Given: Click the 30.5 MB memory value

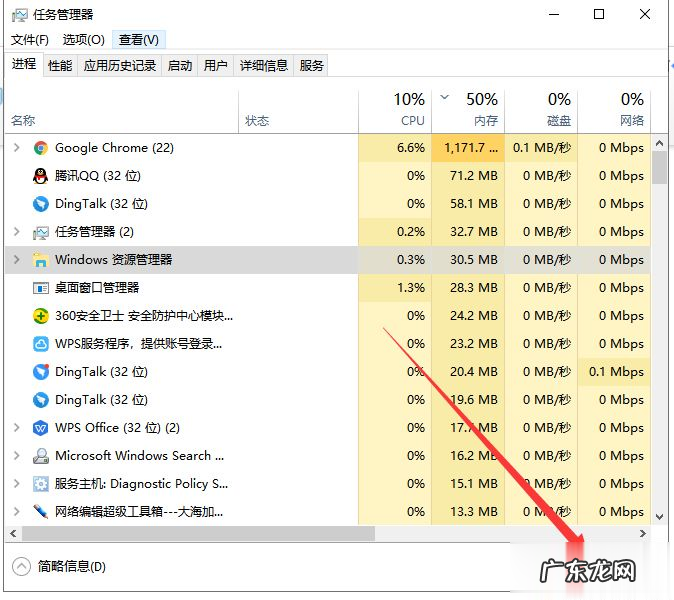Looking at the screenshot, I should [474, 260].
